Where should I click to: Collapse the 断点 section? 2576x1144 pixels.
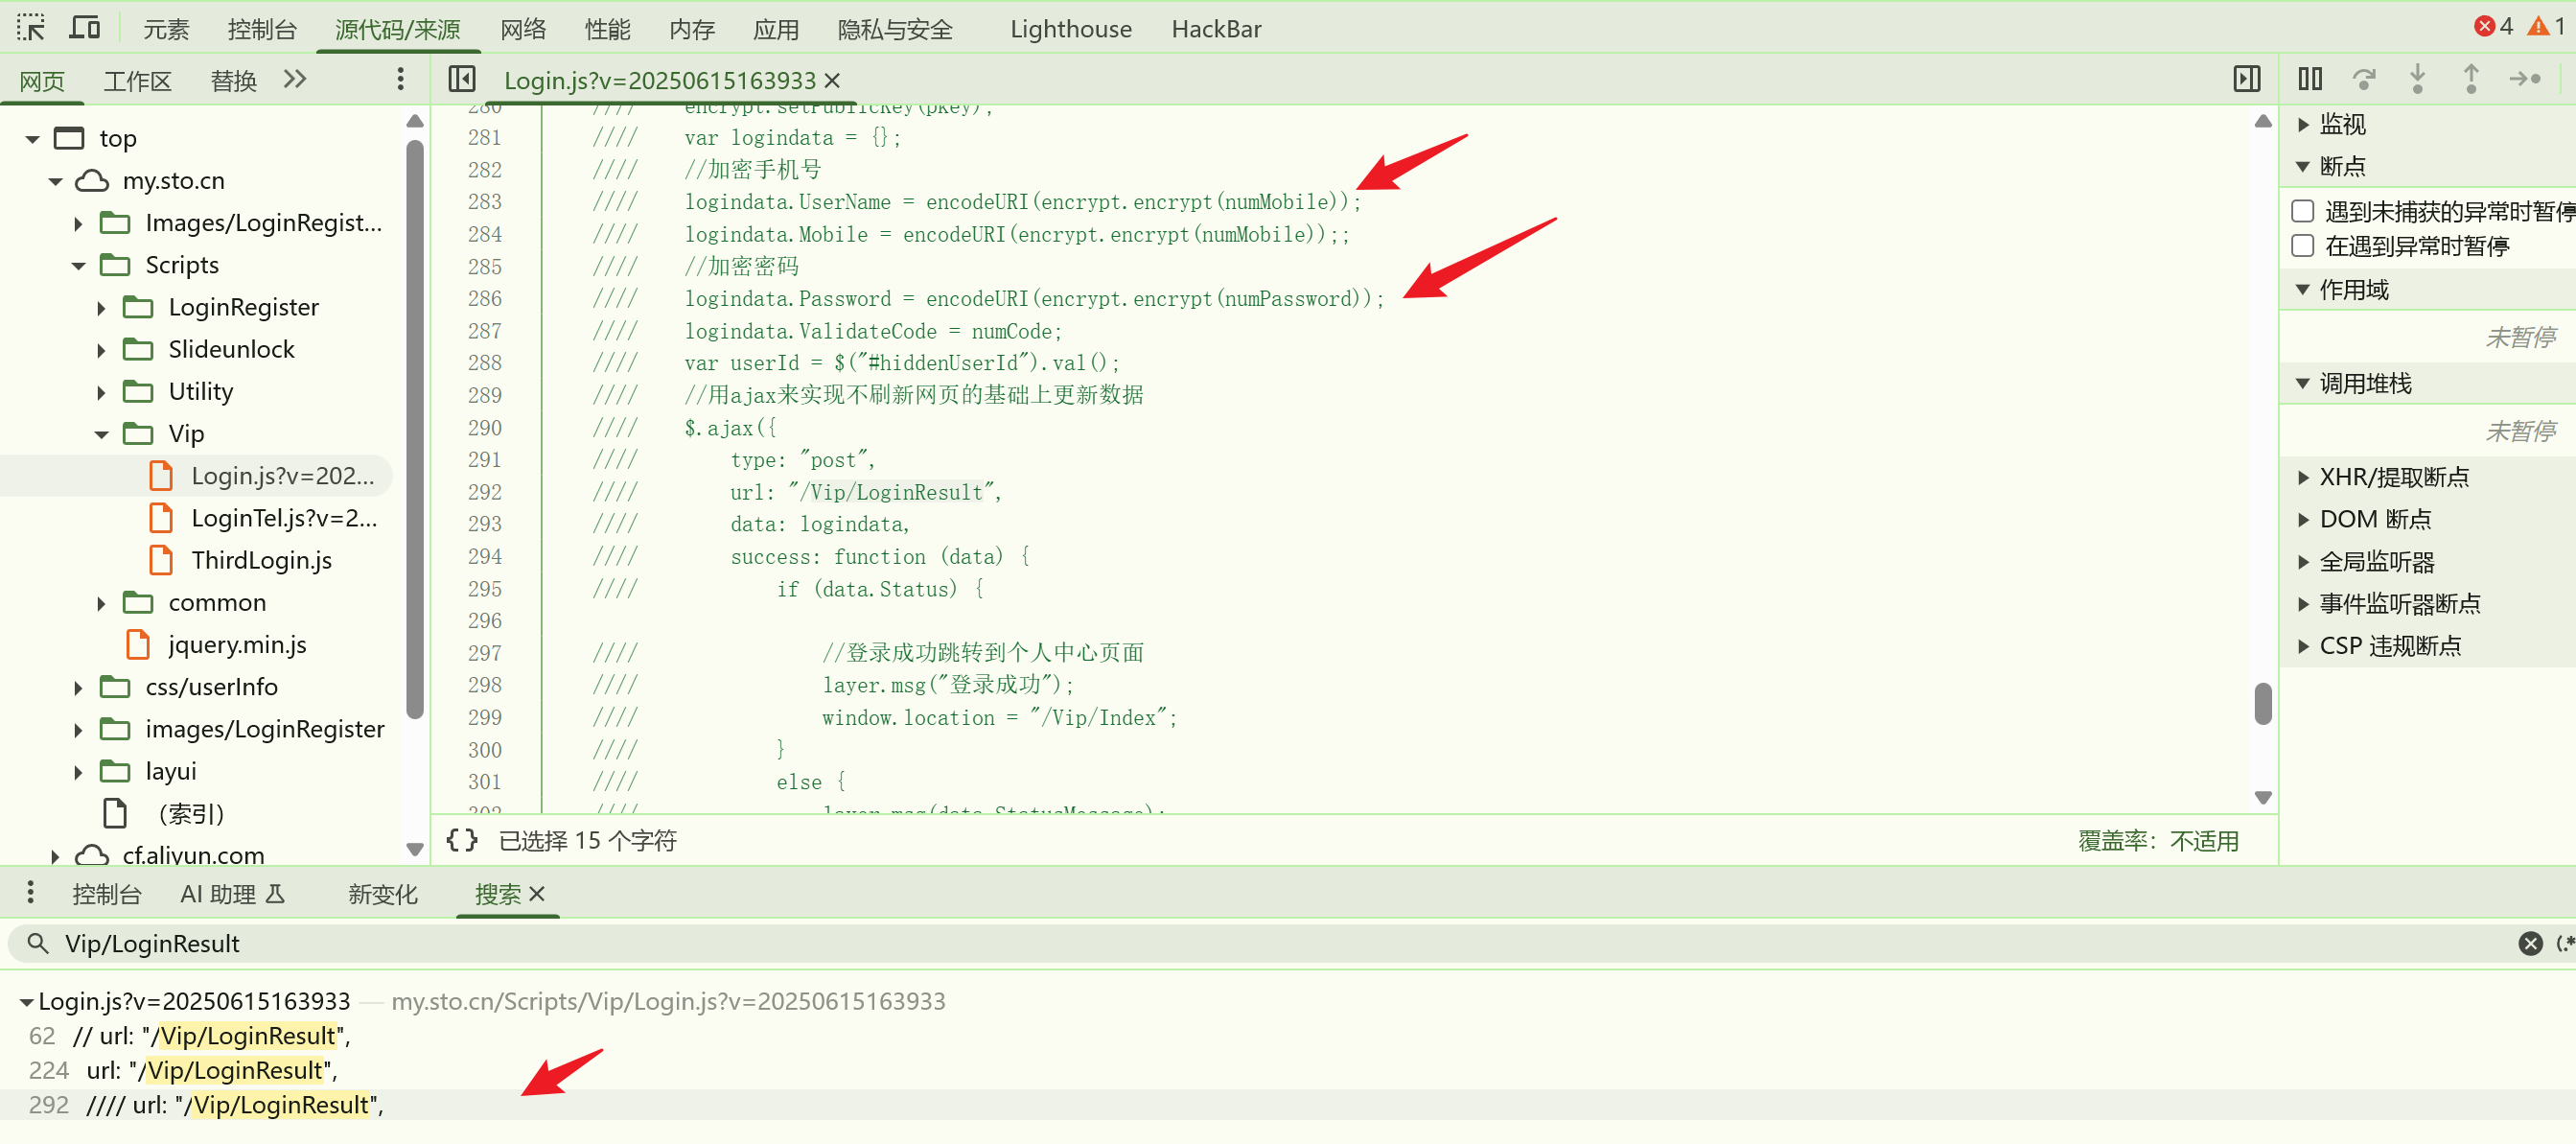pyautogui.click(x=2303, y=166)
